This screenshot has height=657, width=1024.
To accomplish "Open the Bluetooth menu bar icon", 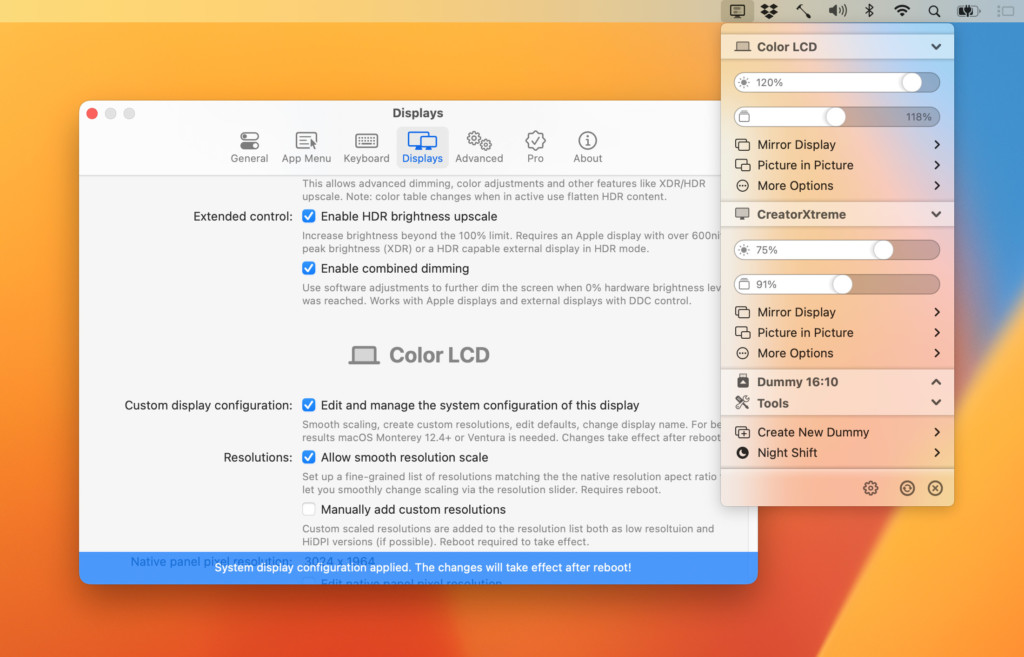I will tap(869, 10).
